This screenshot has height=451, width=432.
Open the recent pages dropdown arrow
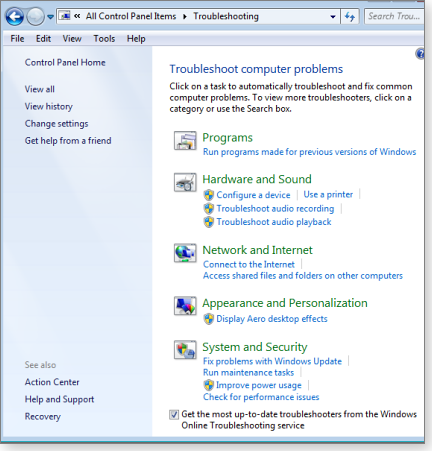50,17
